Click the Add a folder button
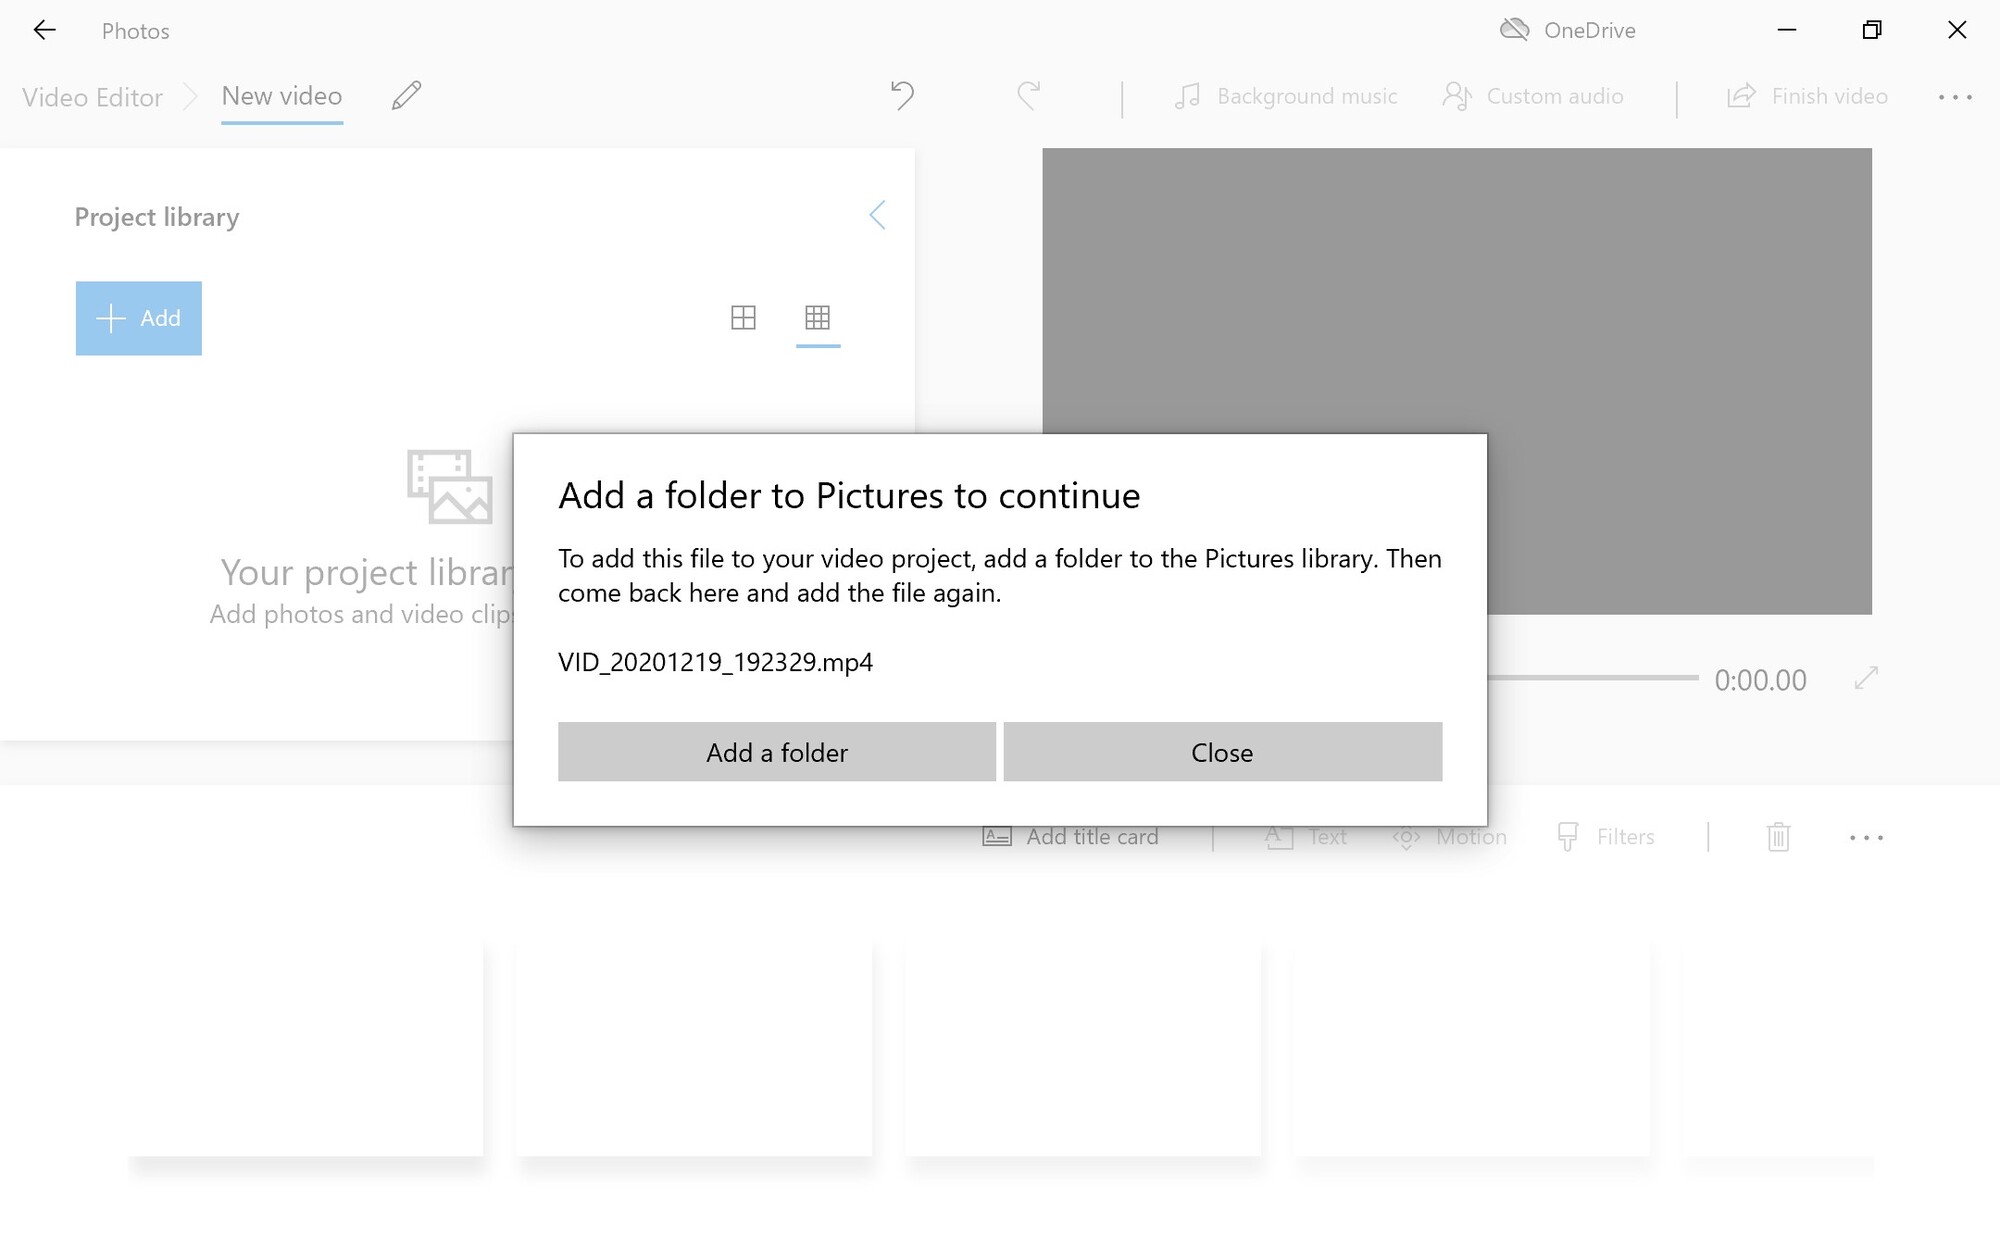 [776, 752]
